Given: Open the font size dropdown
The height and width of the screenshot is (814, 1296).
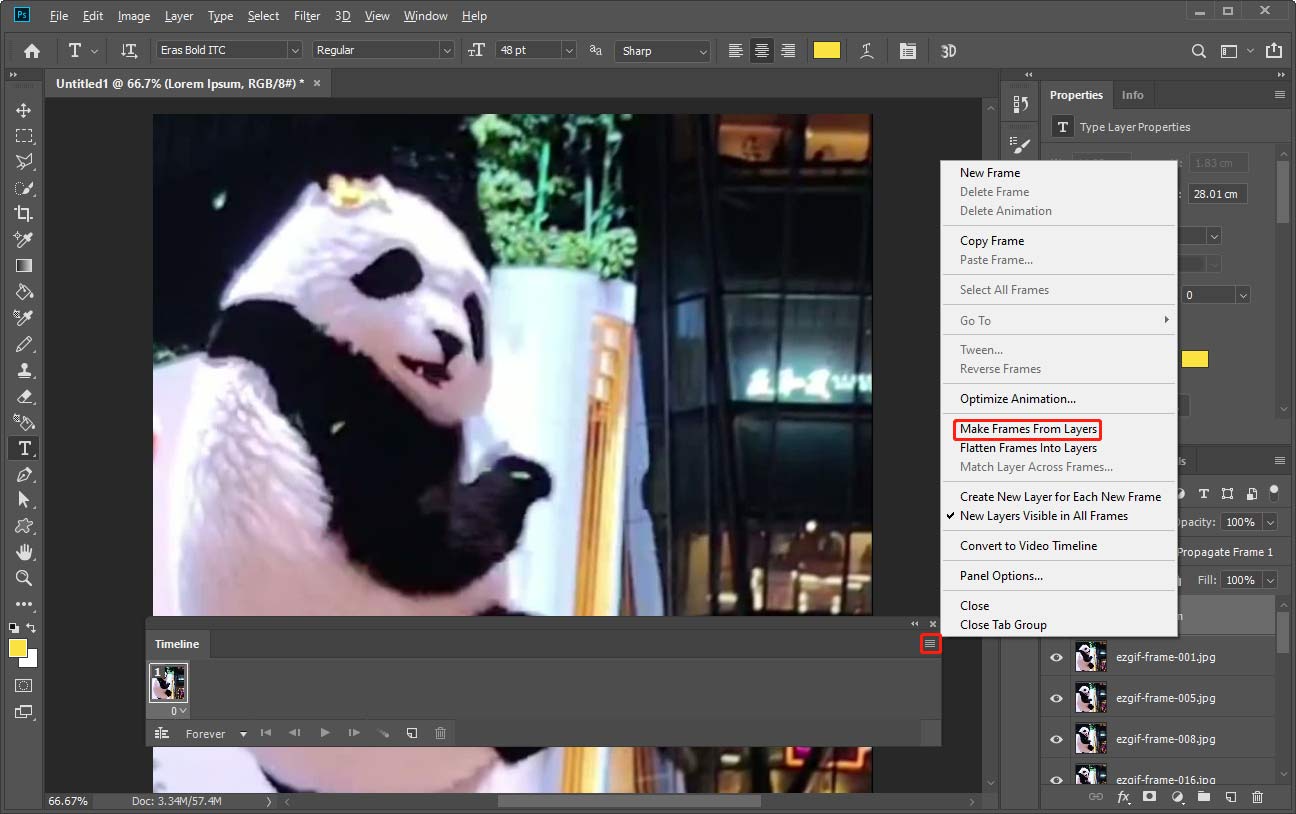Looking at the screenshot, I should [569, 51].
